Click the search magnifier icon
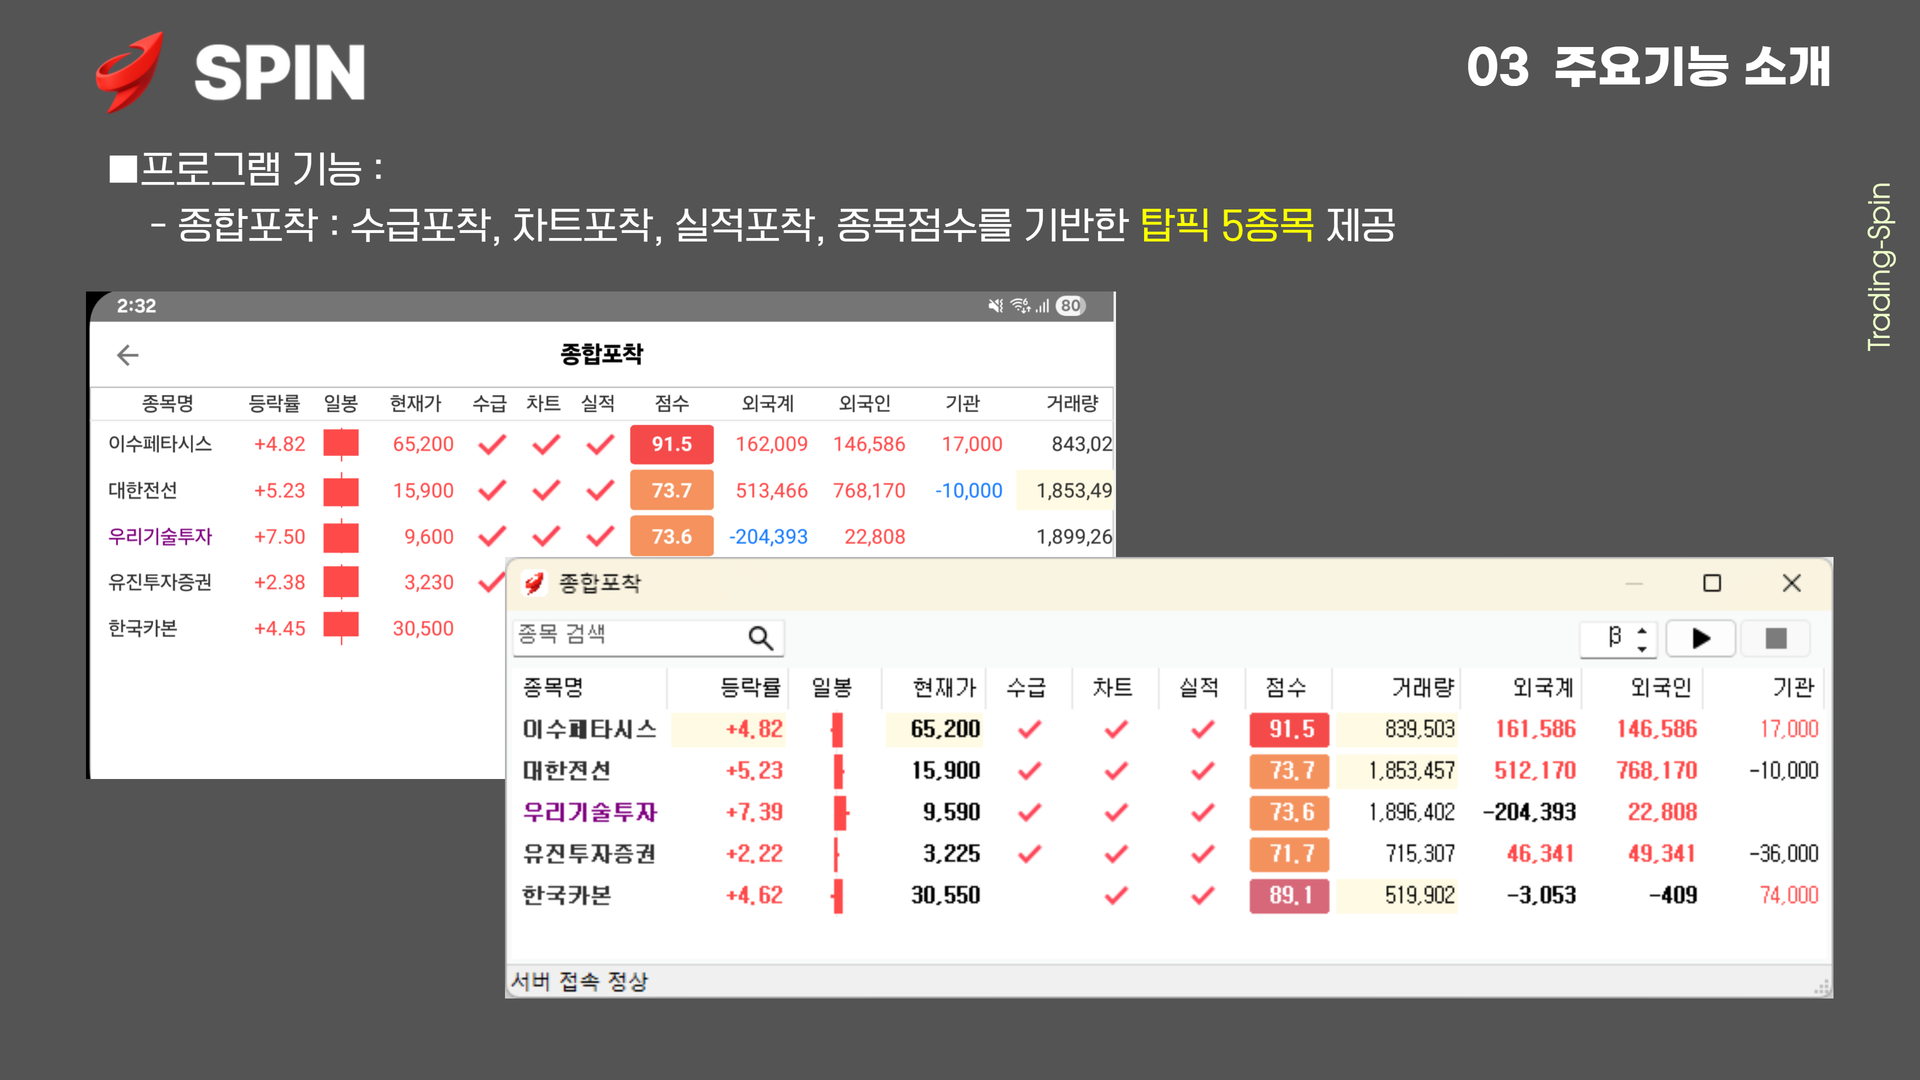Viewport: 1920px width, 1080px height. [x=760, y=638]
